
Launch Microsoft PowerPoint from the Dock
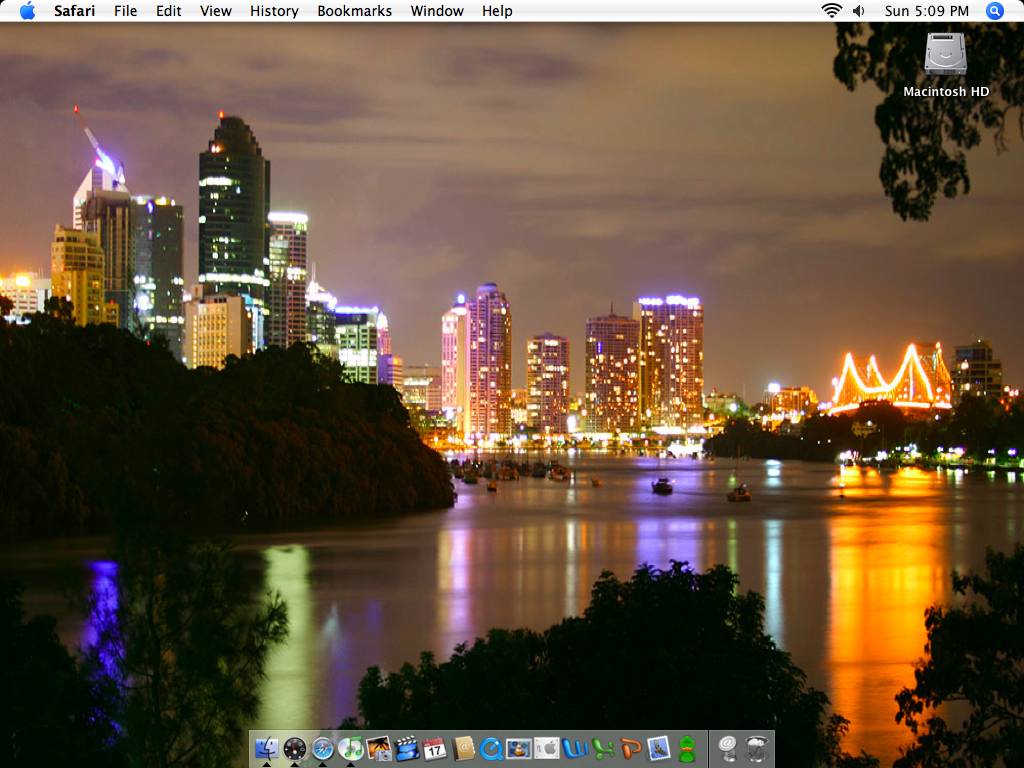tap(630, 748)
